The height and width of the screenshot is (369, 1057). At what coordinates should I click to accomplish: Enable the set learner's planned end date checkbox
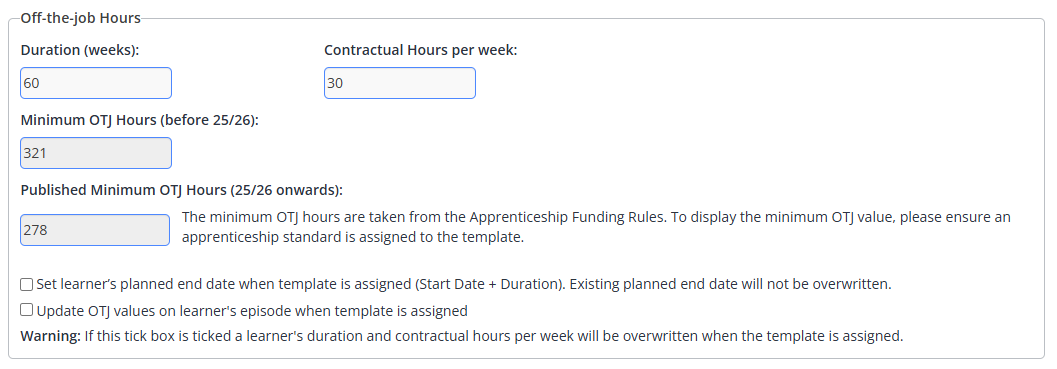26,285
